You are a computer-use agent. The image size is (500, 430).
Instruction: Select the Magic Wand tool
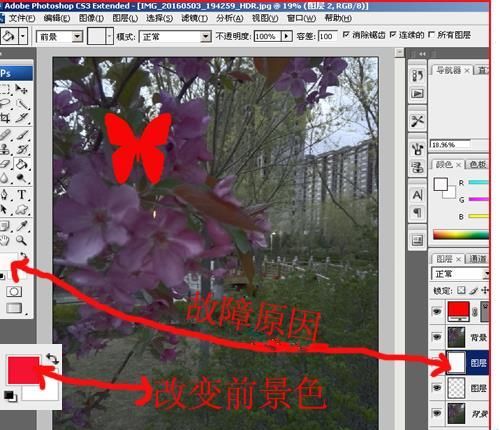22,104
